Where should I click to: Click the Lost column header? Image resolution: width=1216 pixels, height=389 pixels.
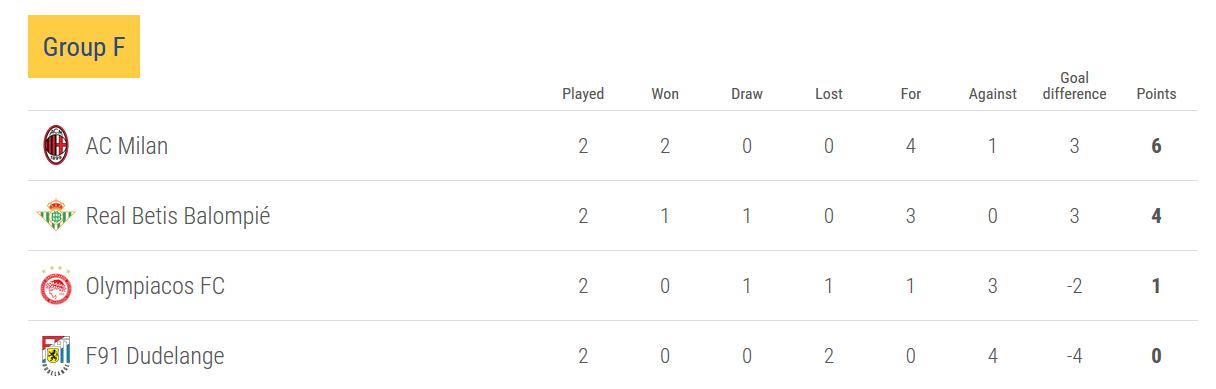click(x=829, y=94)
